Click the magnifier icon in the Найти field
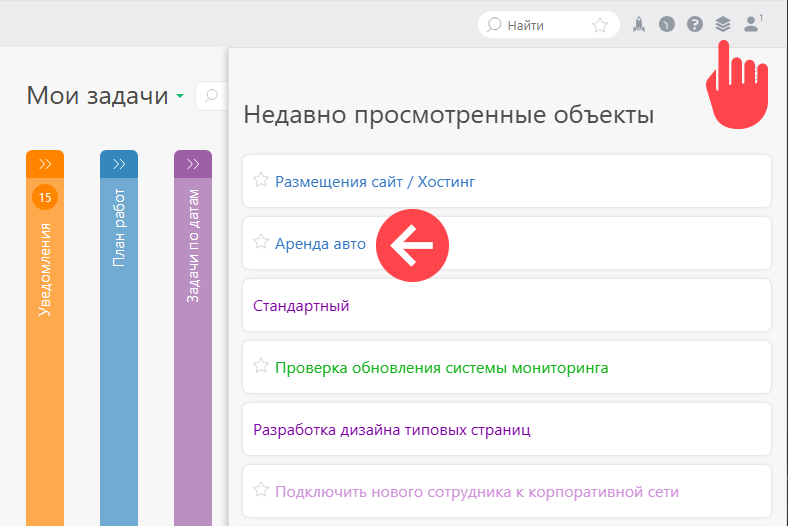 coord(494,25)
